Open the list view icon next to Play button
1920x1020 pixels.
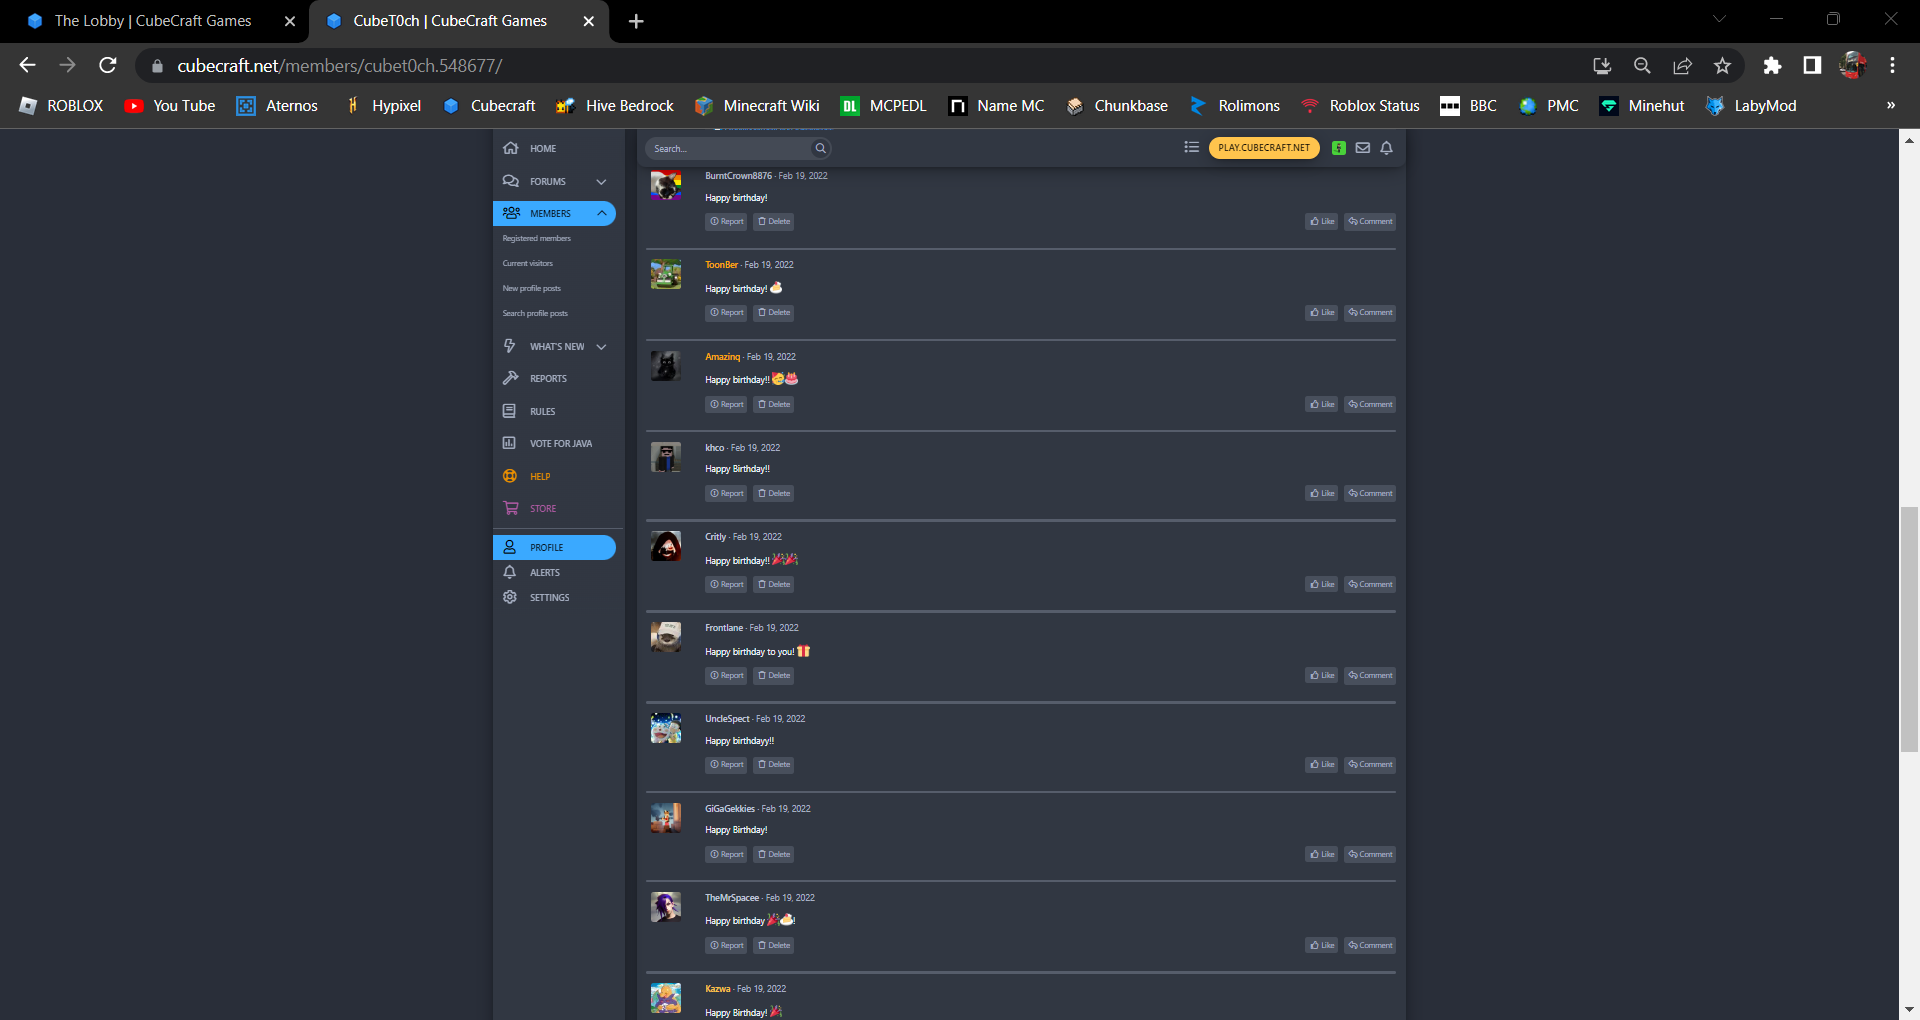[1191, 147]
